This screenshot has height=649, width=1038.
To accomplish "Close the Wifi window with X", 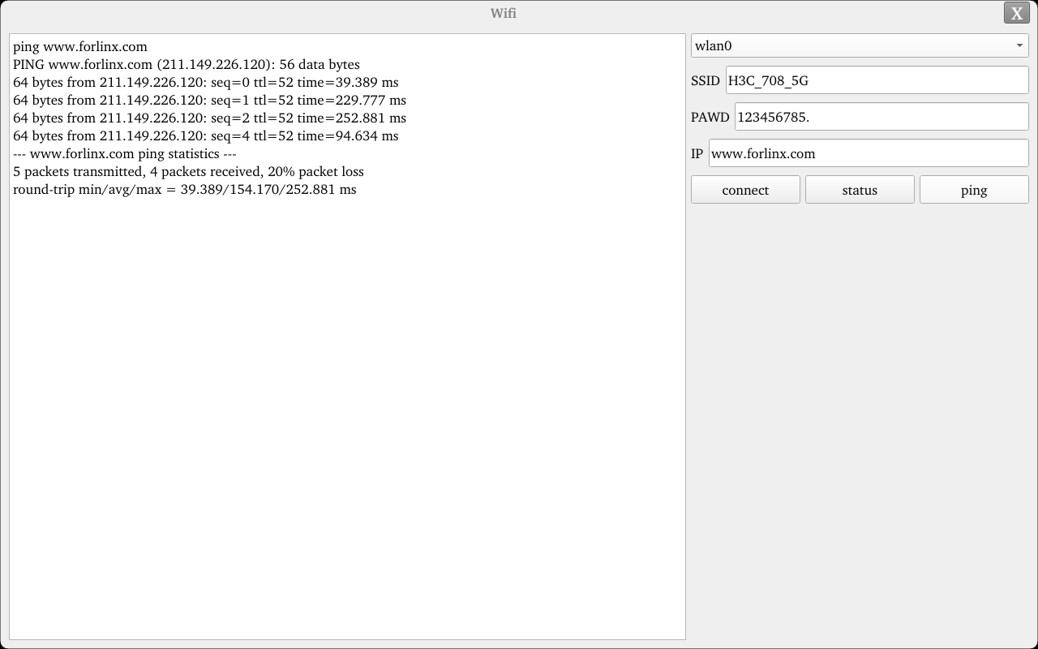I will pos(1016,13).
